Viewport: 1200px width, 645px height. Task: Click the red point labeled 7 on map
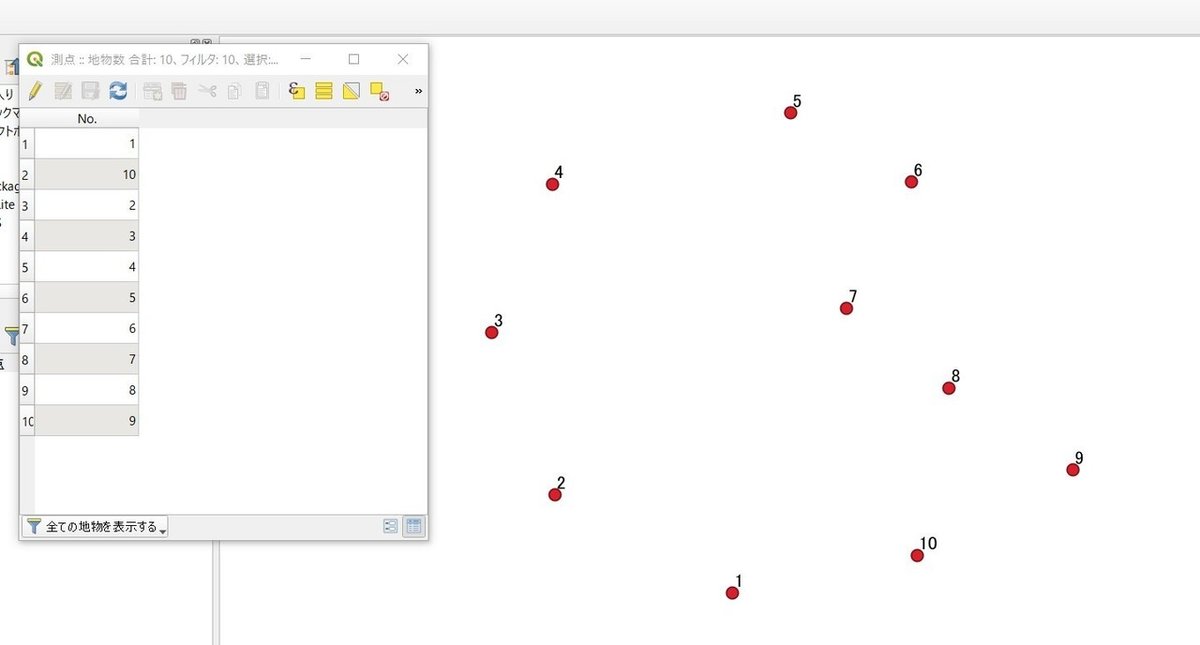tap(846, 308)
